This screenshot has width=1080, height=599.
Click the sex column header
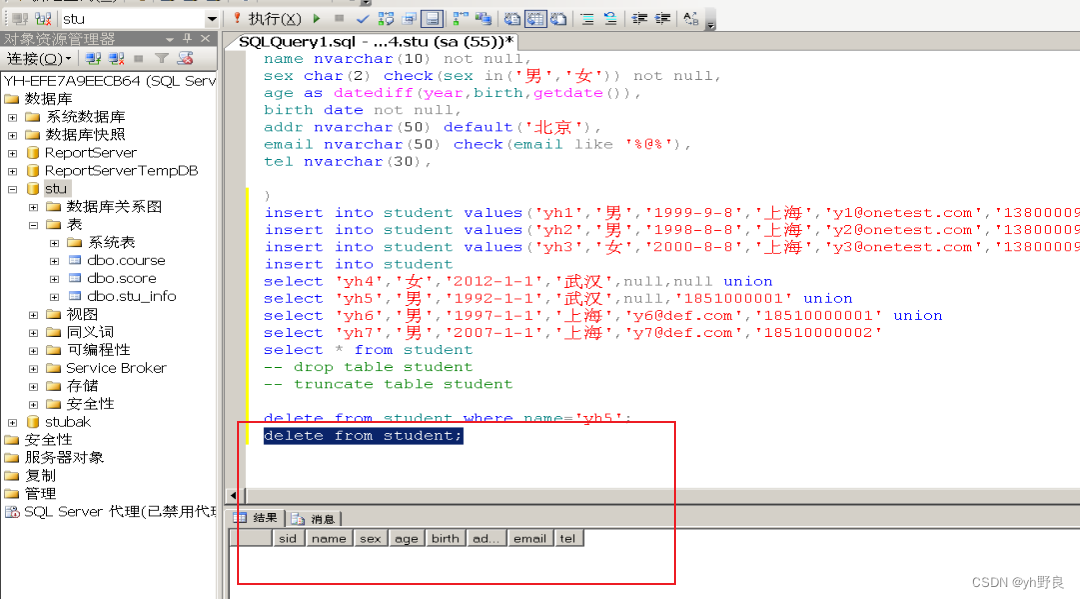[x=371, y=538]
